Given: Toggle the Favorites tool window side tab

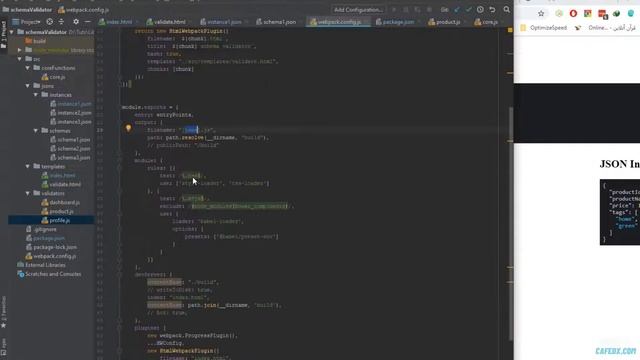Looking at the screenshot, I should (x=4, y=312).
